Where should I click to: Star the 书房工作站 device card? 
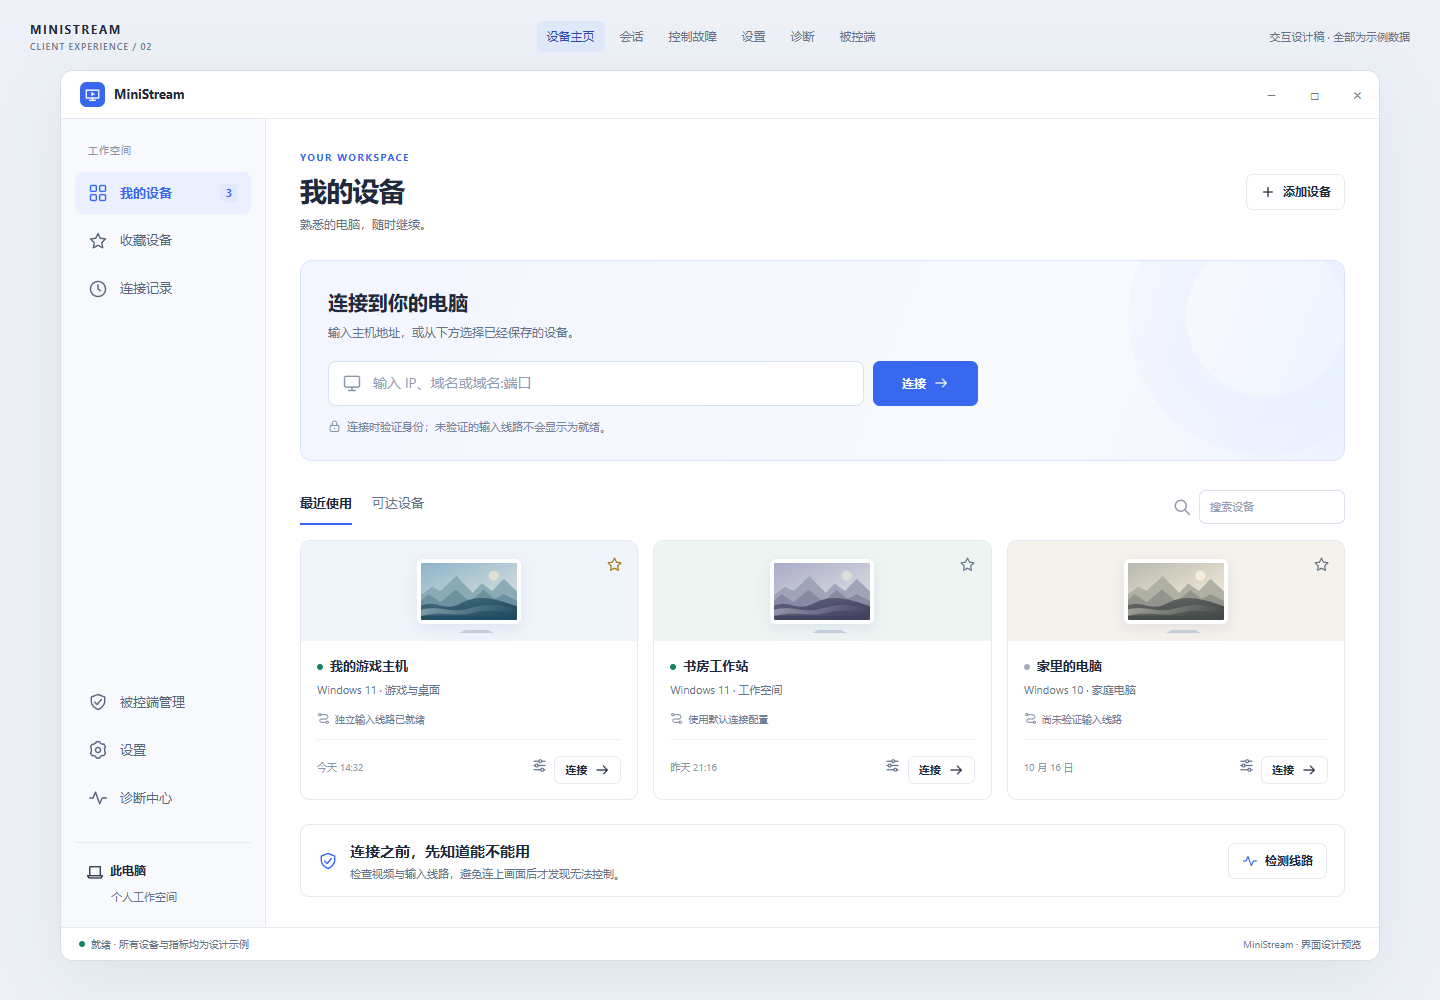click(967, 565)
